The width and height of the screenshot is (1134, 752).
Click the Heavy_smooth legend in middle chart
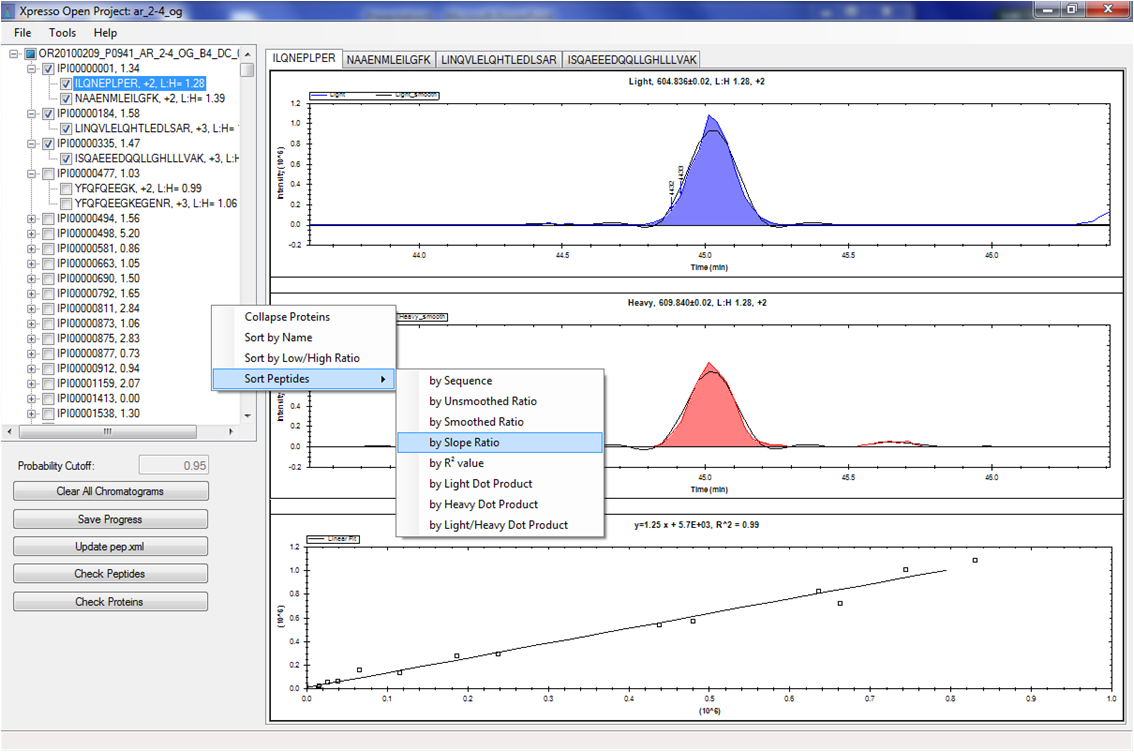pos(422,317)
